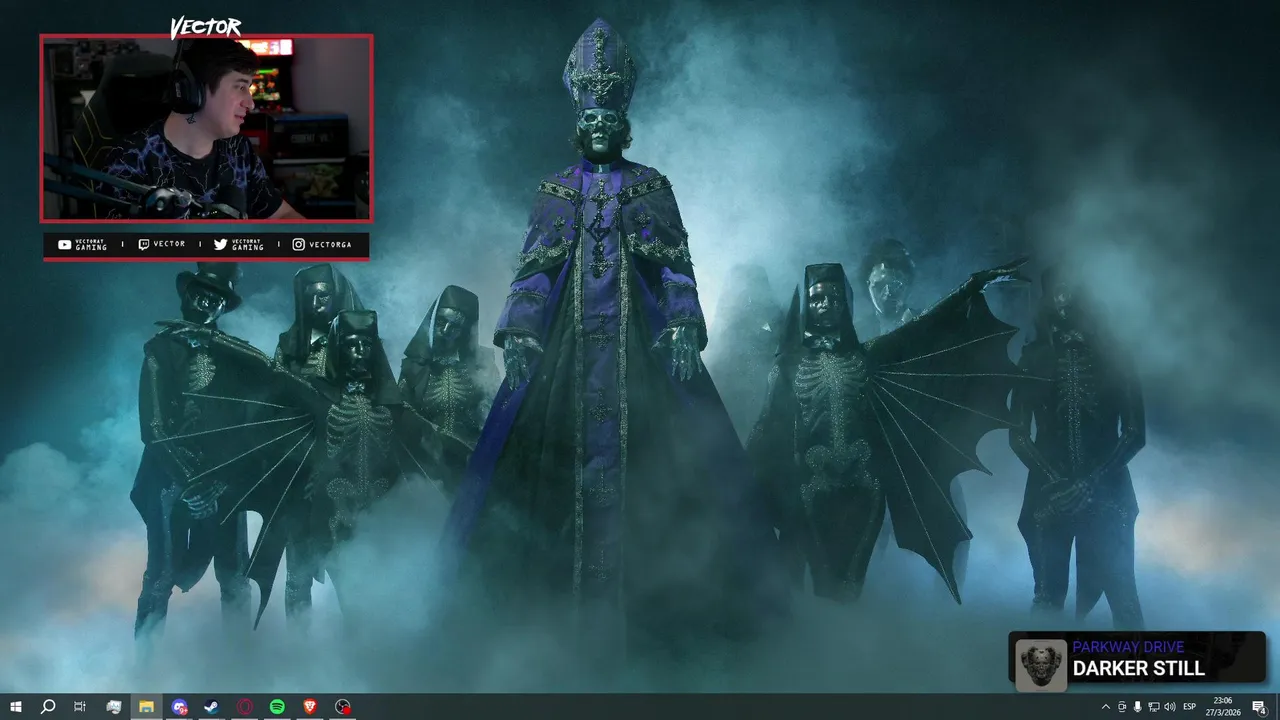Launch Steam from the taskbar
1280x720 pixels.
pos(212,707)
